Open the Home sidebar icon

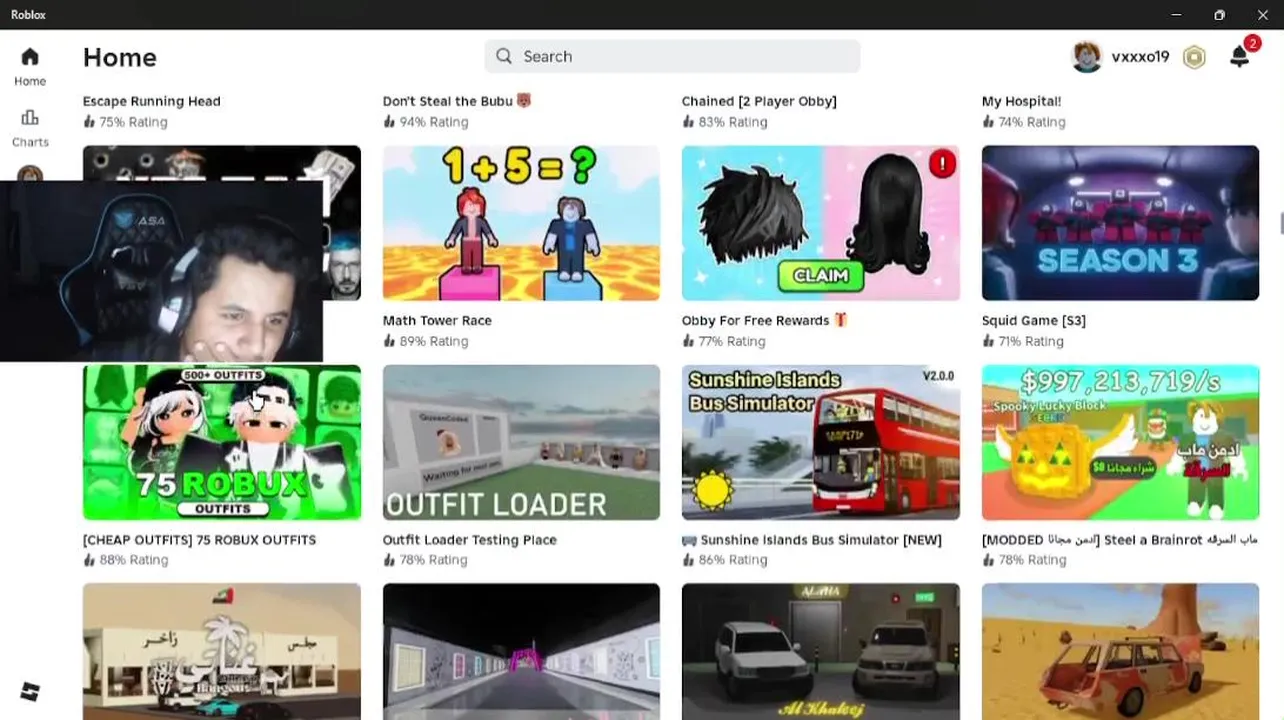point(30,57)
